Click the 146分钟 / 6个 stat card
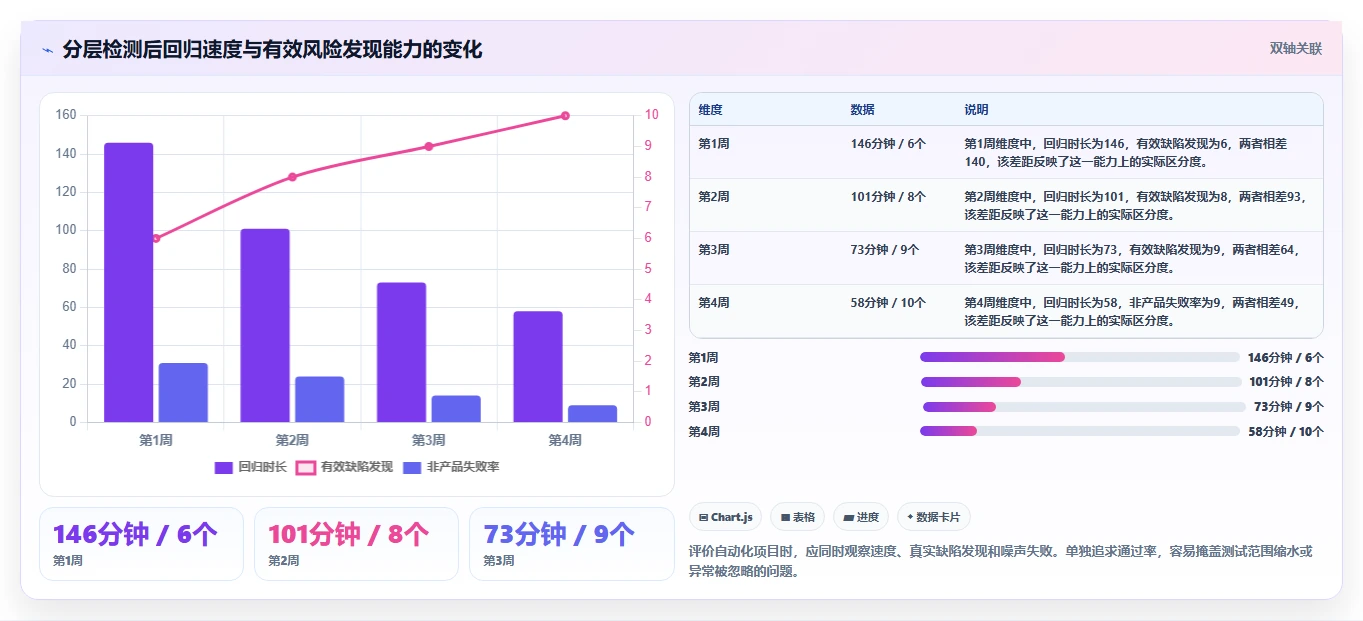Image resolution: width=1363 pixels, height=621 pixels. pyautogui.click(x=141, y=544)
